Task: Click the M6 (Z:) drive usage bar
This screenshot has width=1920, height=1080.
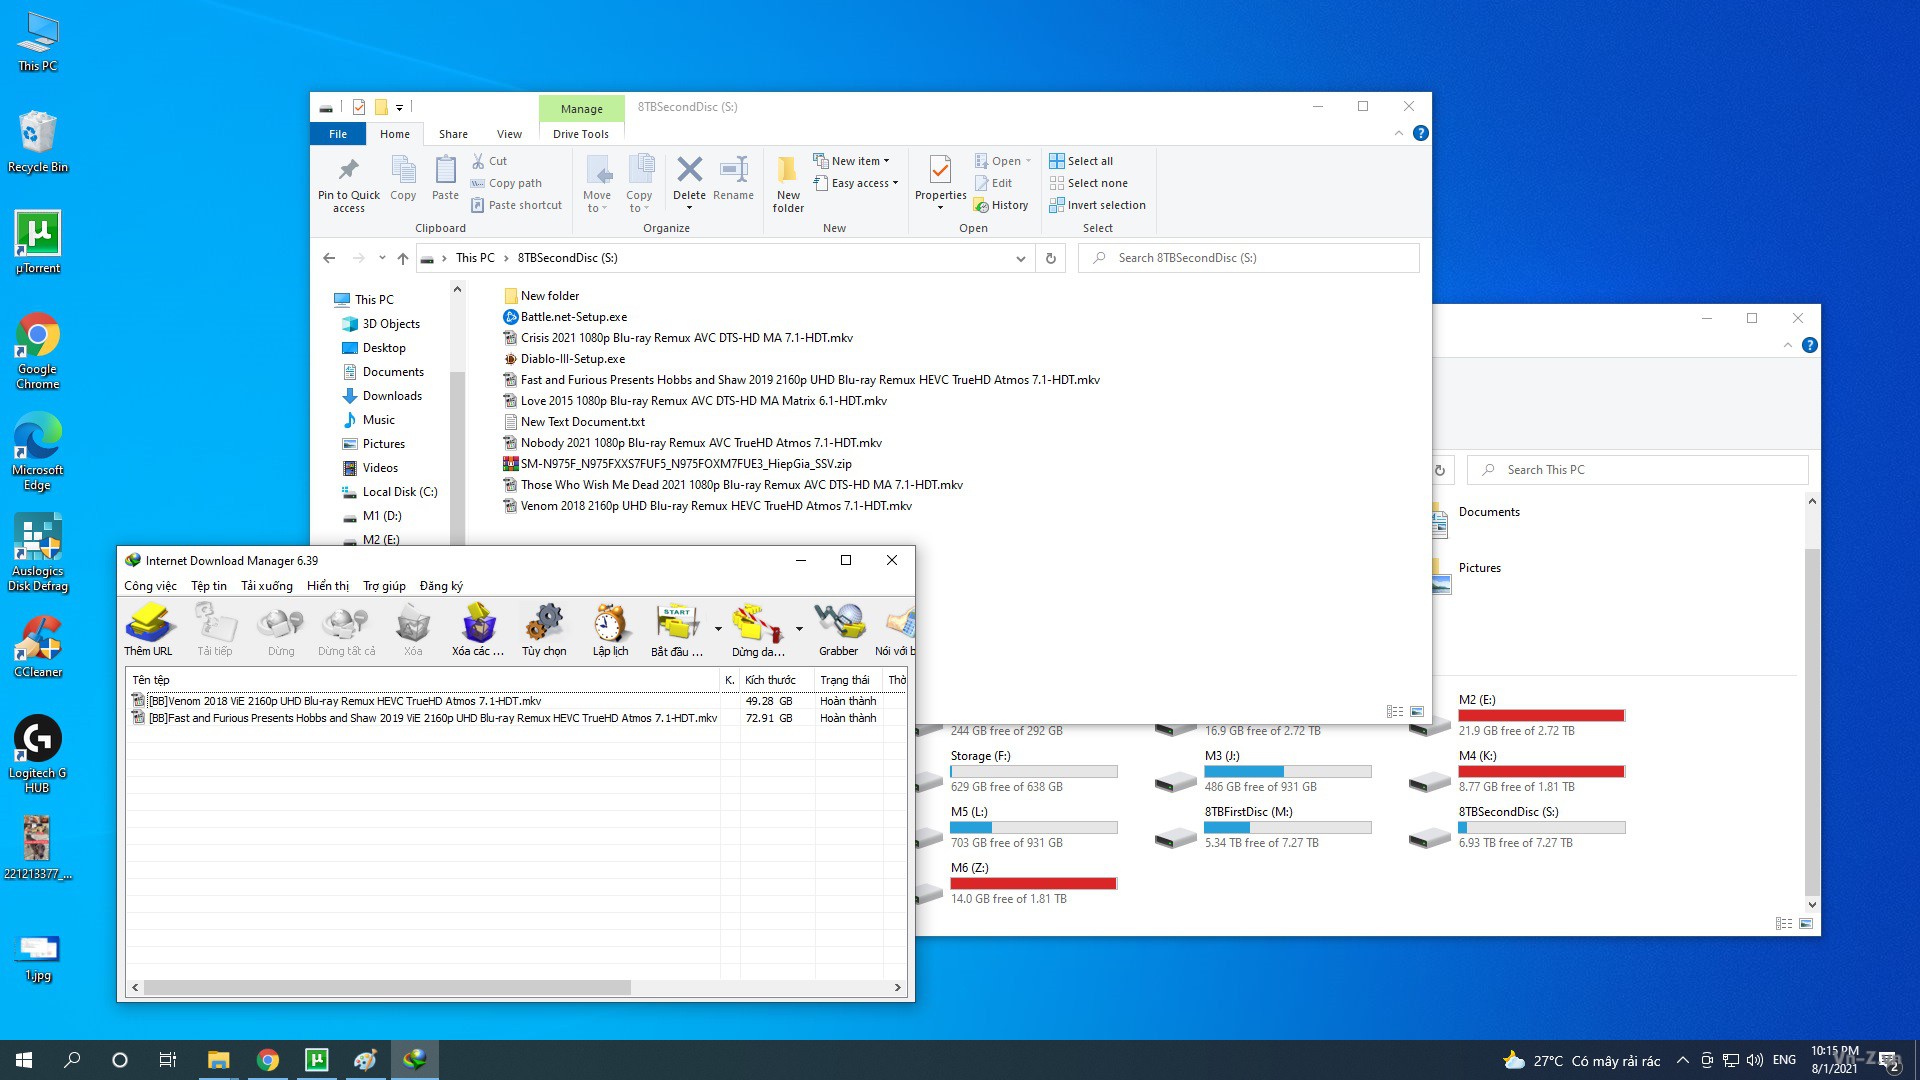Action: [1033, 883]
